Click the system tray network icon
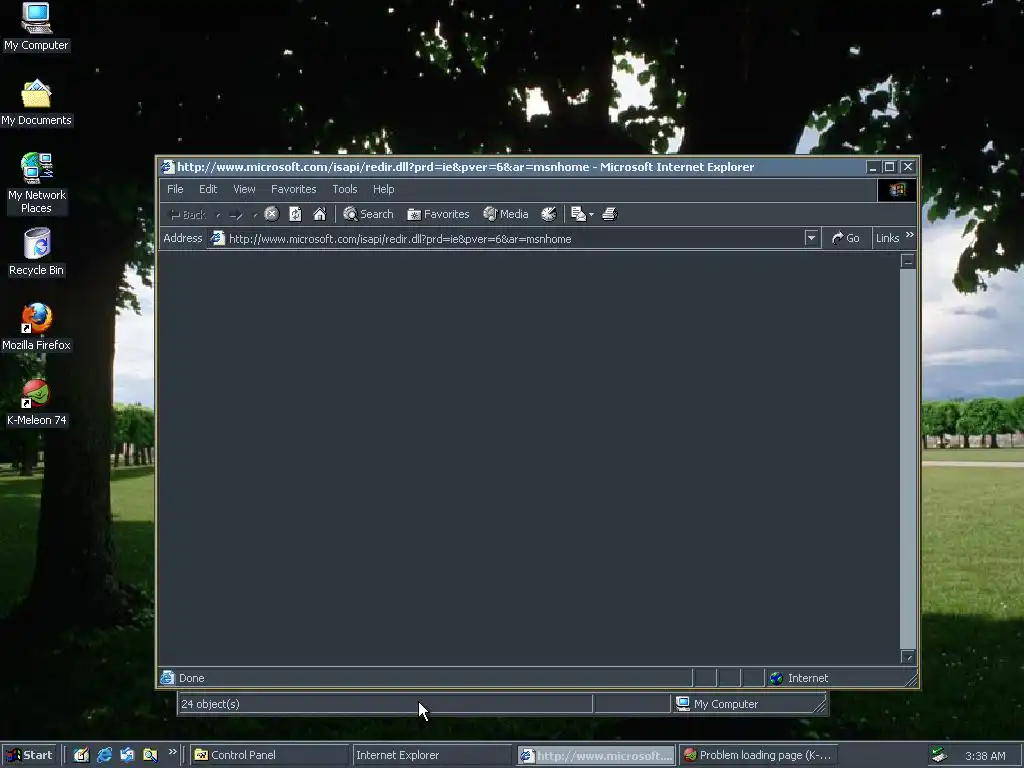The width and height of the screenshot is (1024, 768). tap(938, 755)
